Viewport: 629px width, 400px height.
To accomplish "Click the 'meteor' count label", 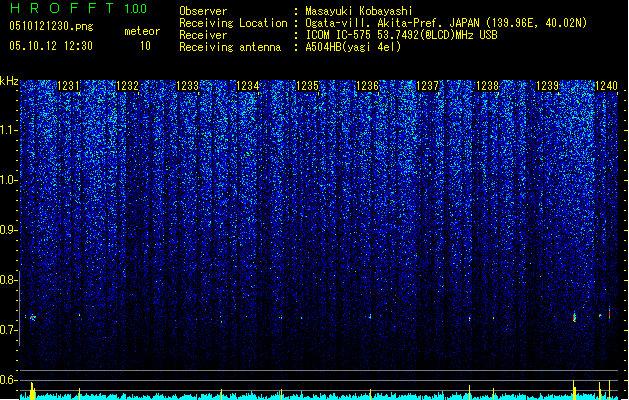I will [x=142, y=31].
